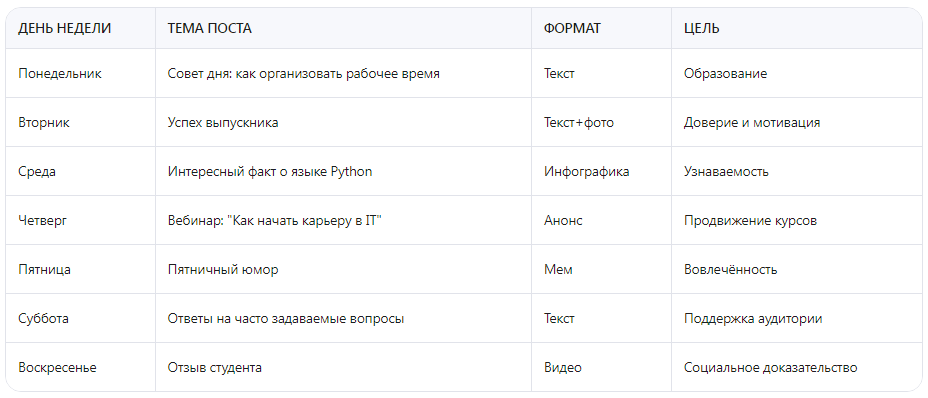Click the Четверг row label
This screenshot has width=928, height=398.
(x=43, y=221)
